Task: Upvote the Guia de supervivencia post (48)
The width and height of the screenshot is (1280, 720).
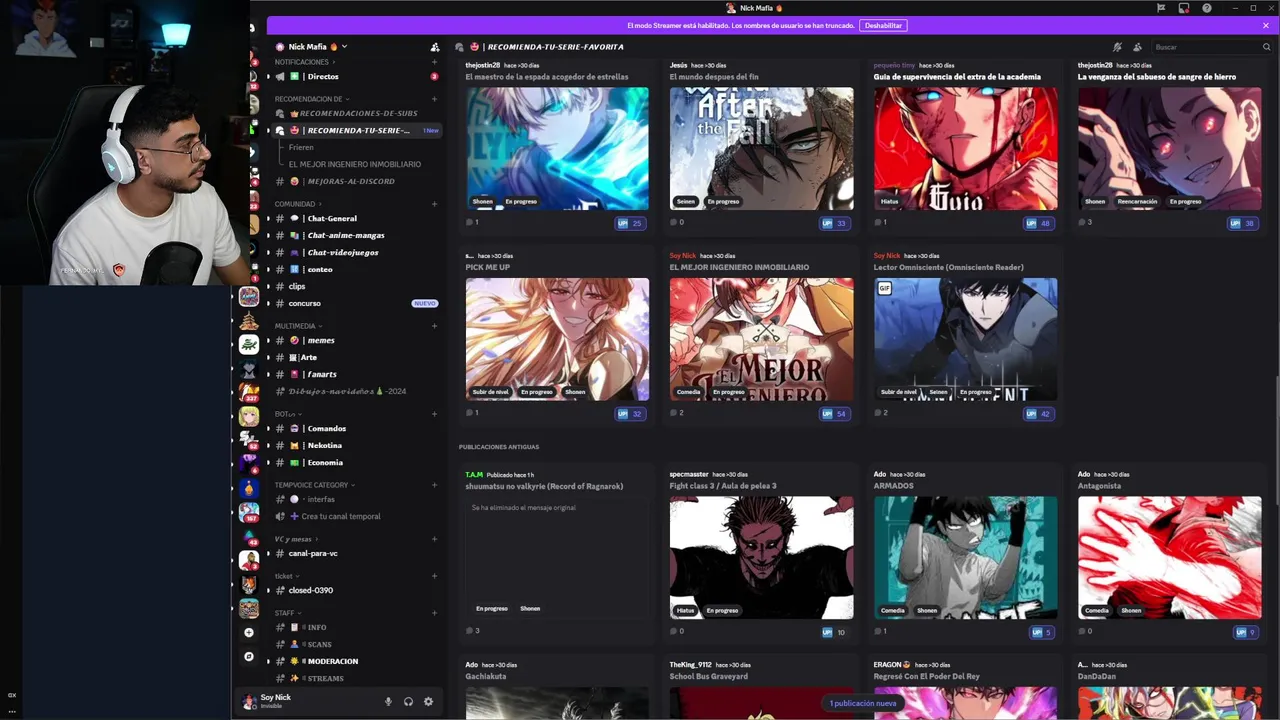Action: point(1037,223)
